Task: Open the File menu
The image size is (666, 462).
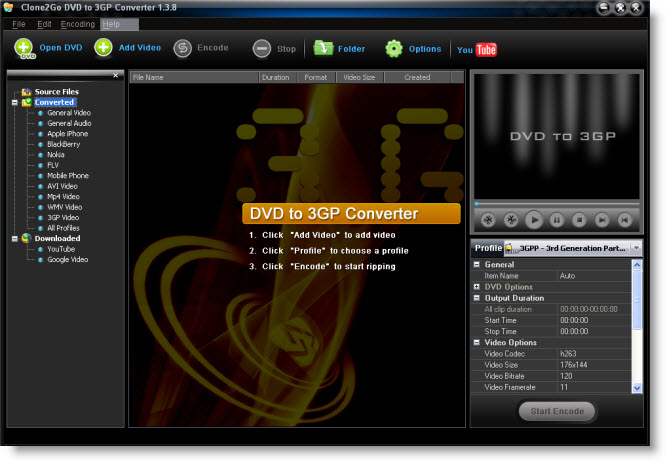Action: pos(19,24)
